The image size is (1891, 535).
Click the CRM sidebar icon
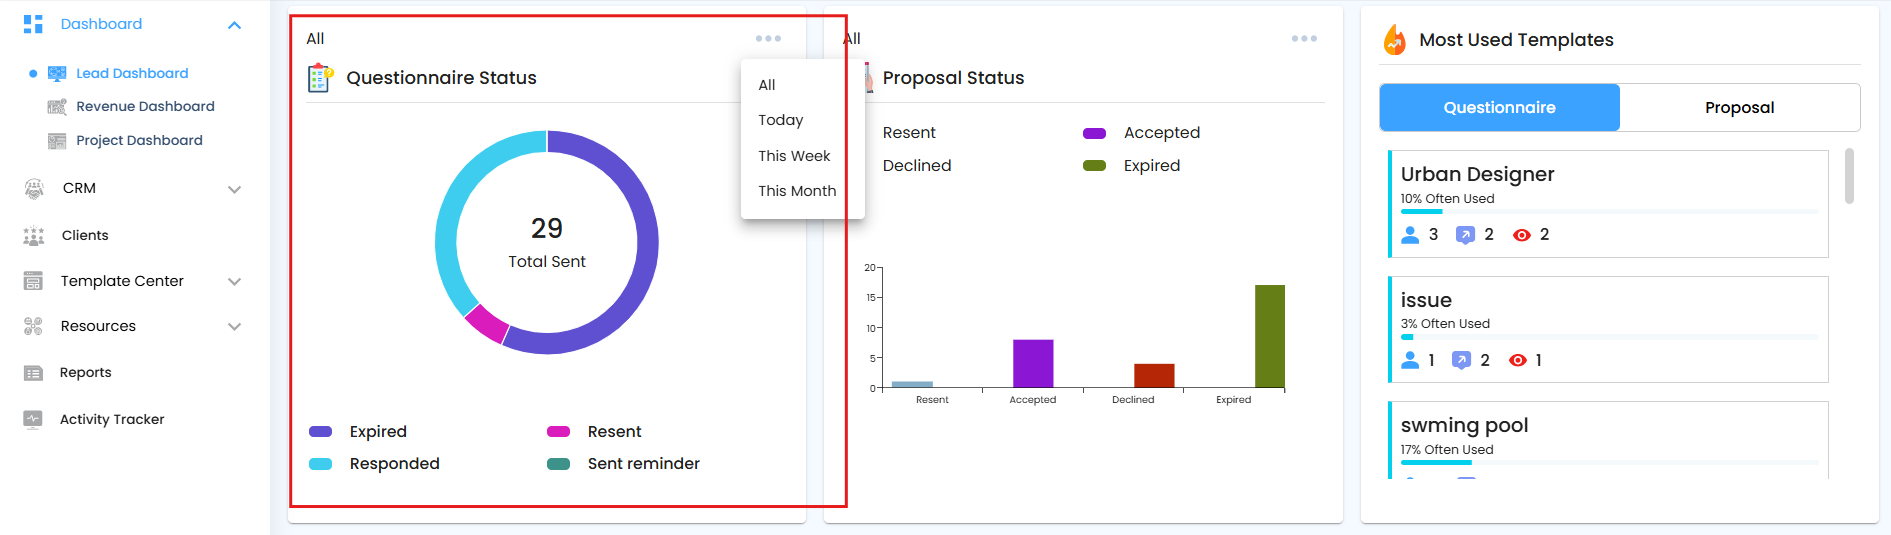(x=34, y=189)
